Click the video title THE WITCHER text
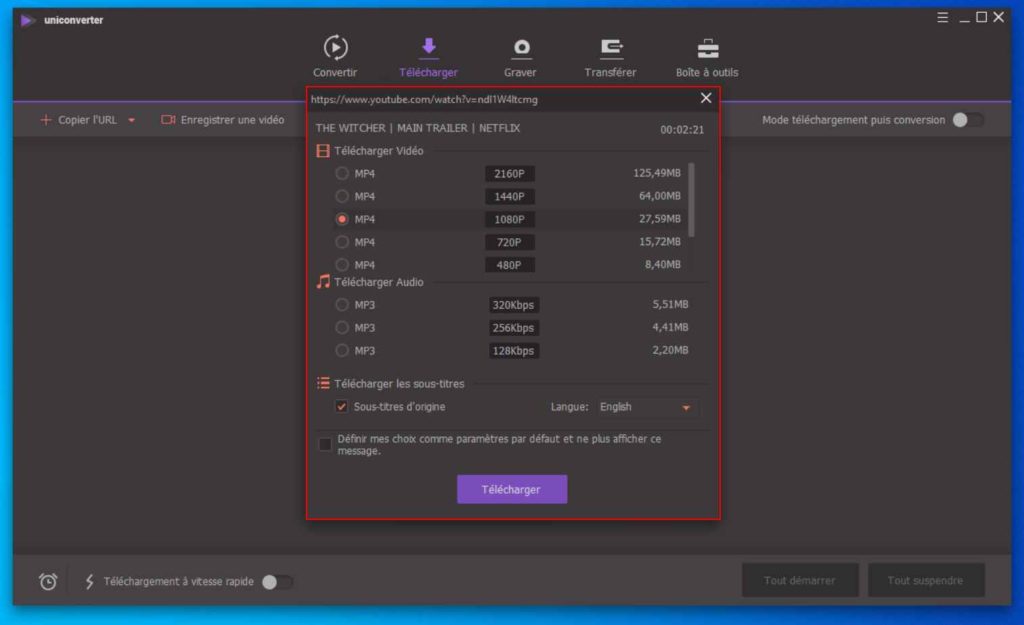 pyautogui.click(x=418, y=128)
